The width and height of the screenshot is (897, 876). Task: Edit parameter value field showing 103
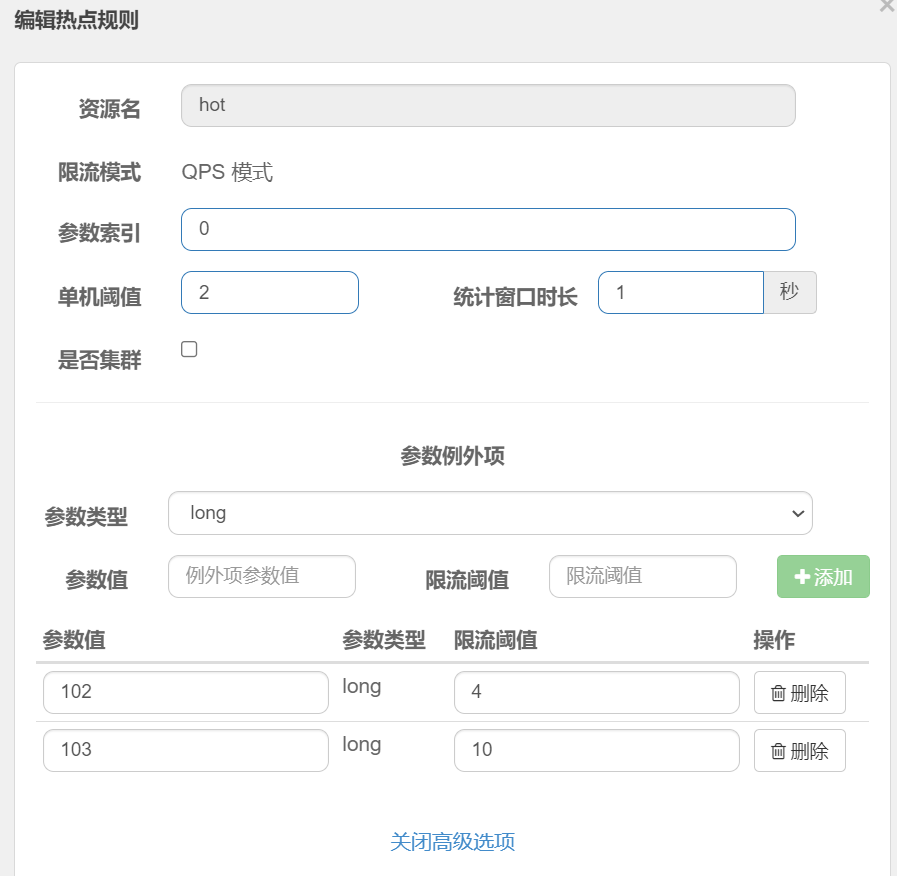(185, 750)
